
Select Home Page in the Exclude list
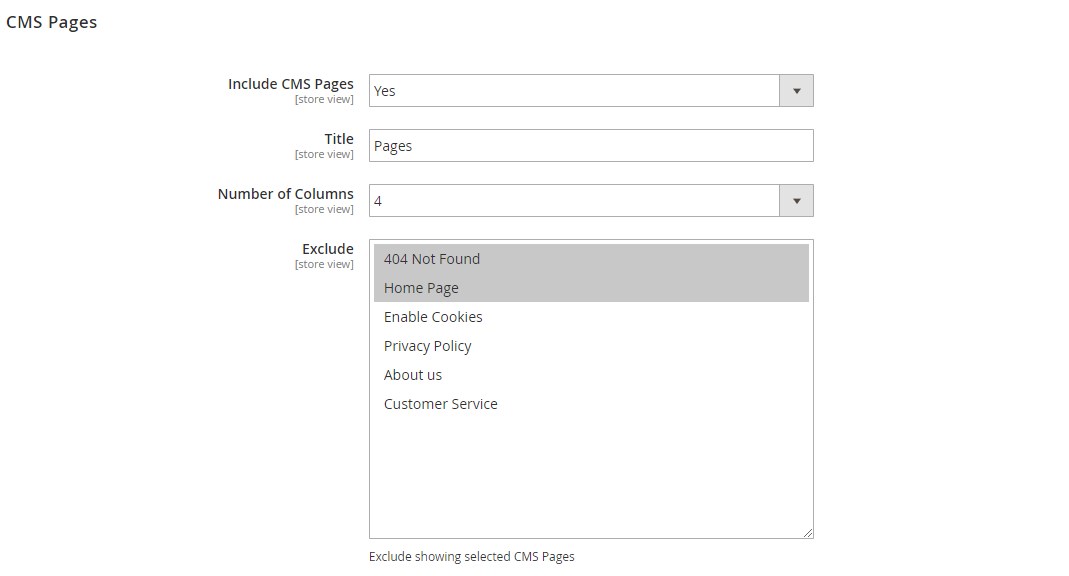(421, 288)
